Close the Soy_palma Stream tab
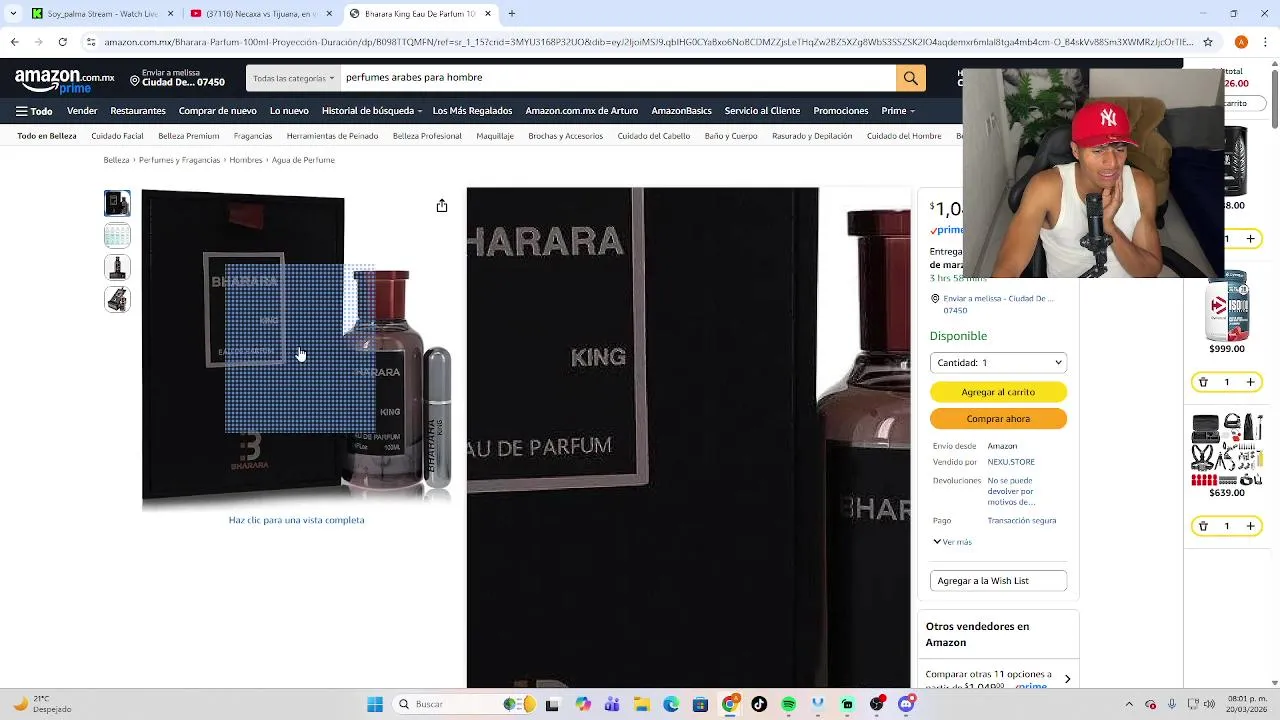The height and width of the screenshot is (720, 1280). [170, 13]
